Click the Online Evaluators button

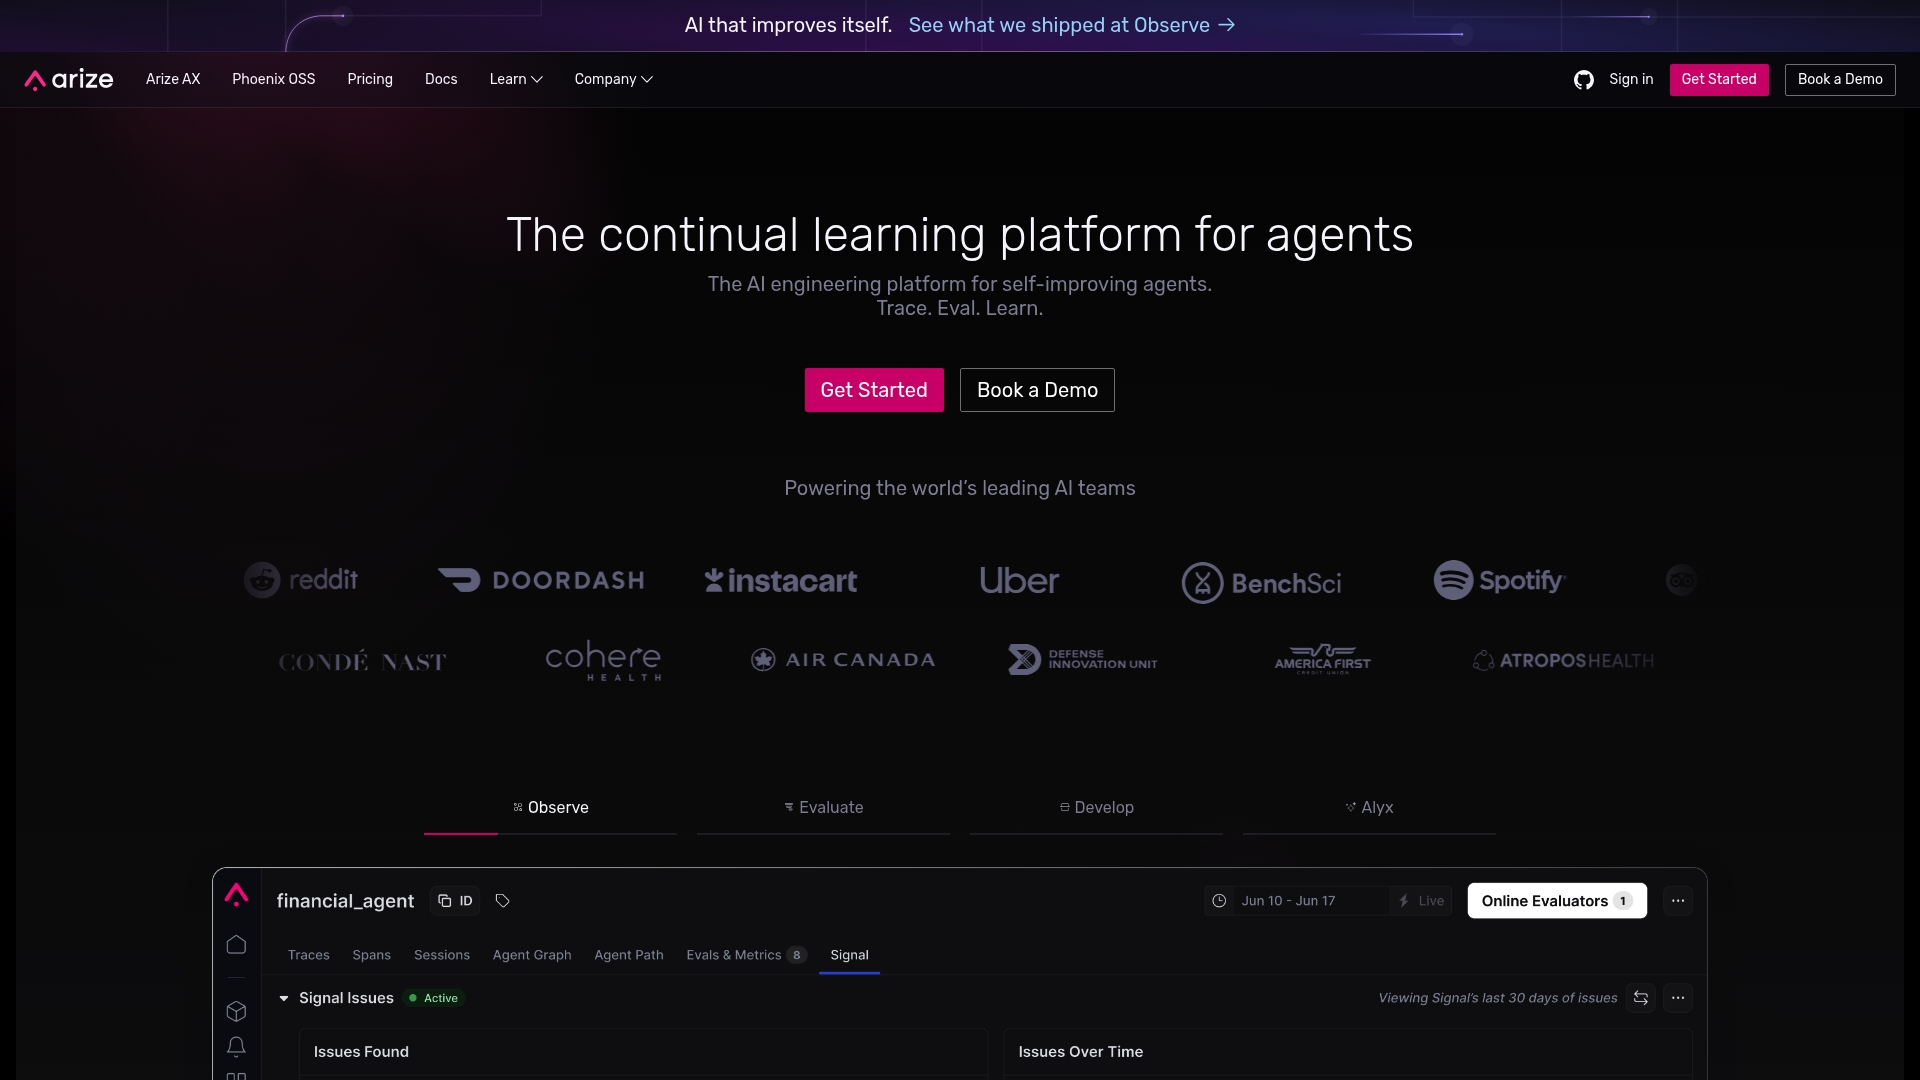(1557, 901)
